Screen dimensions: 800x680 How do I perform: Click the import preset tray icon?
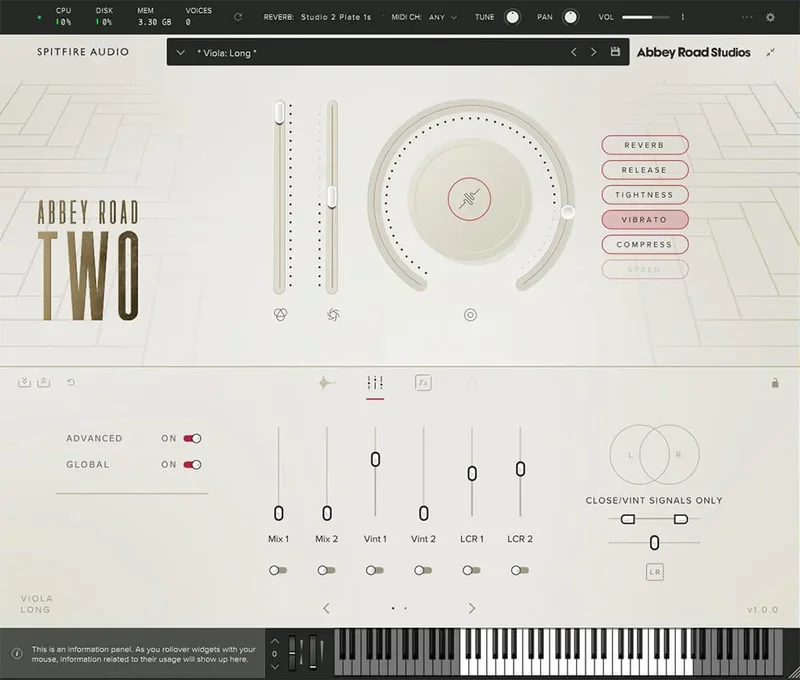tap(24, 382)
